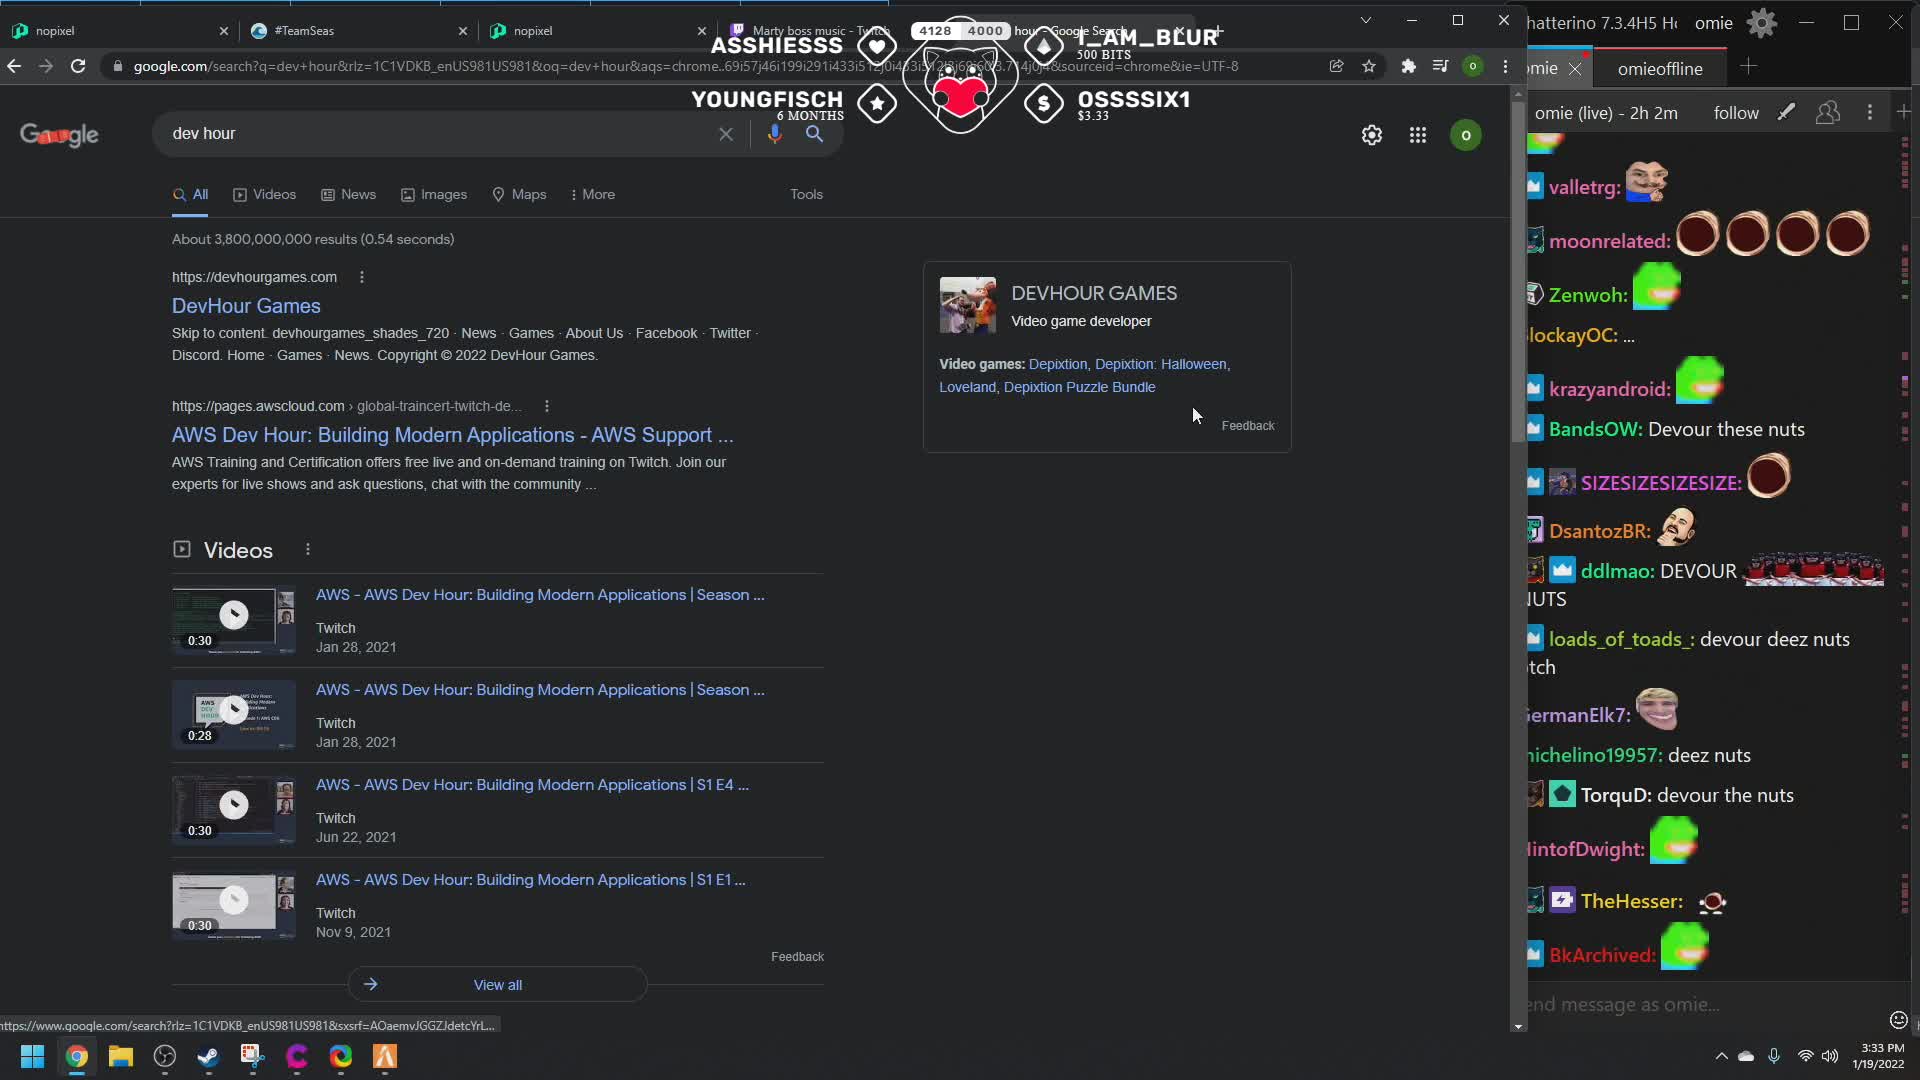This screenshot has width=1920, height=1080.
Task: Click the DevHour Games knowledge panel image
Action: coord(967,305)
